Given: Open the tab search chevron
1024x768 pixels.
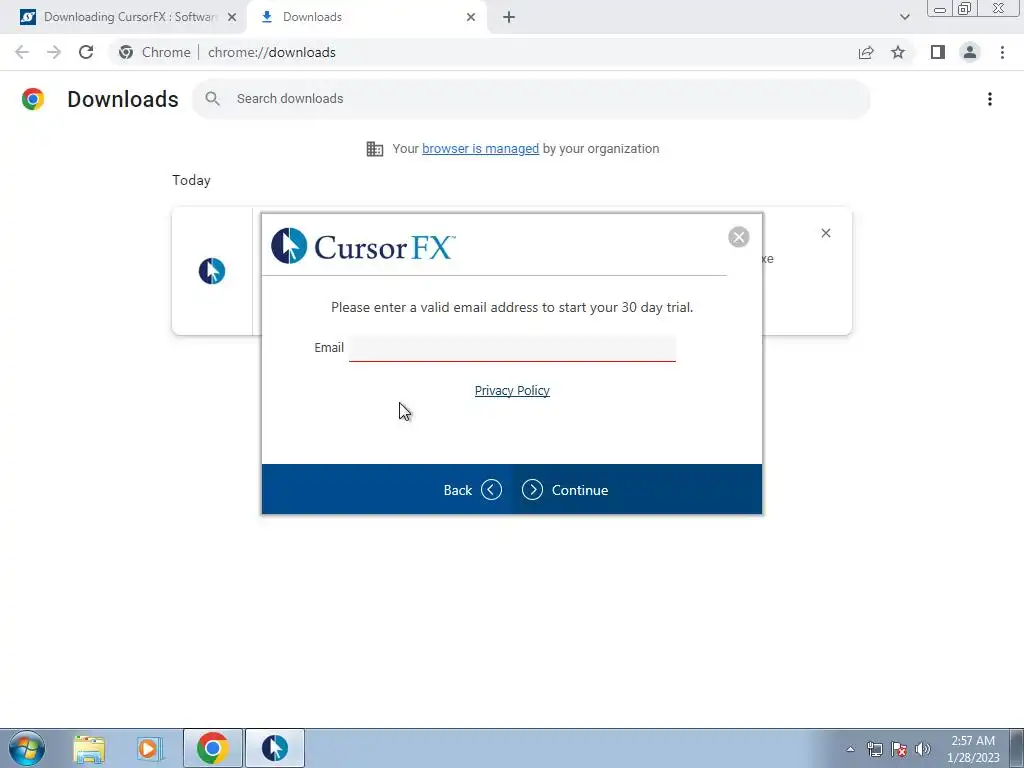Looking at the screenshot, I should pyautogui.click(x=904, y=17).
